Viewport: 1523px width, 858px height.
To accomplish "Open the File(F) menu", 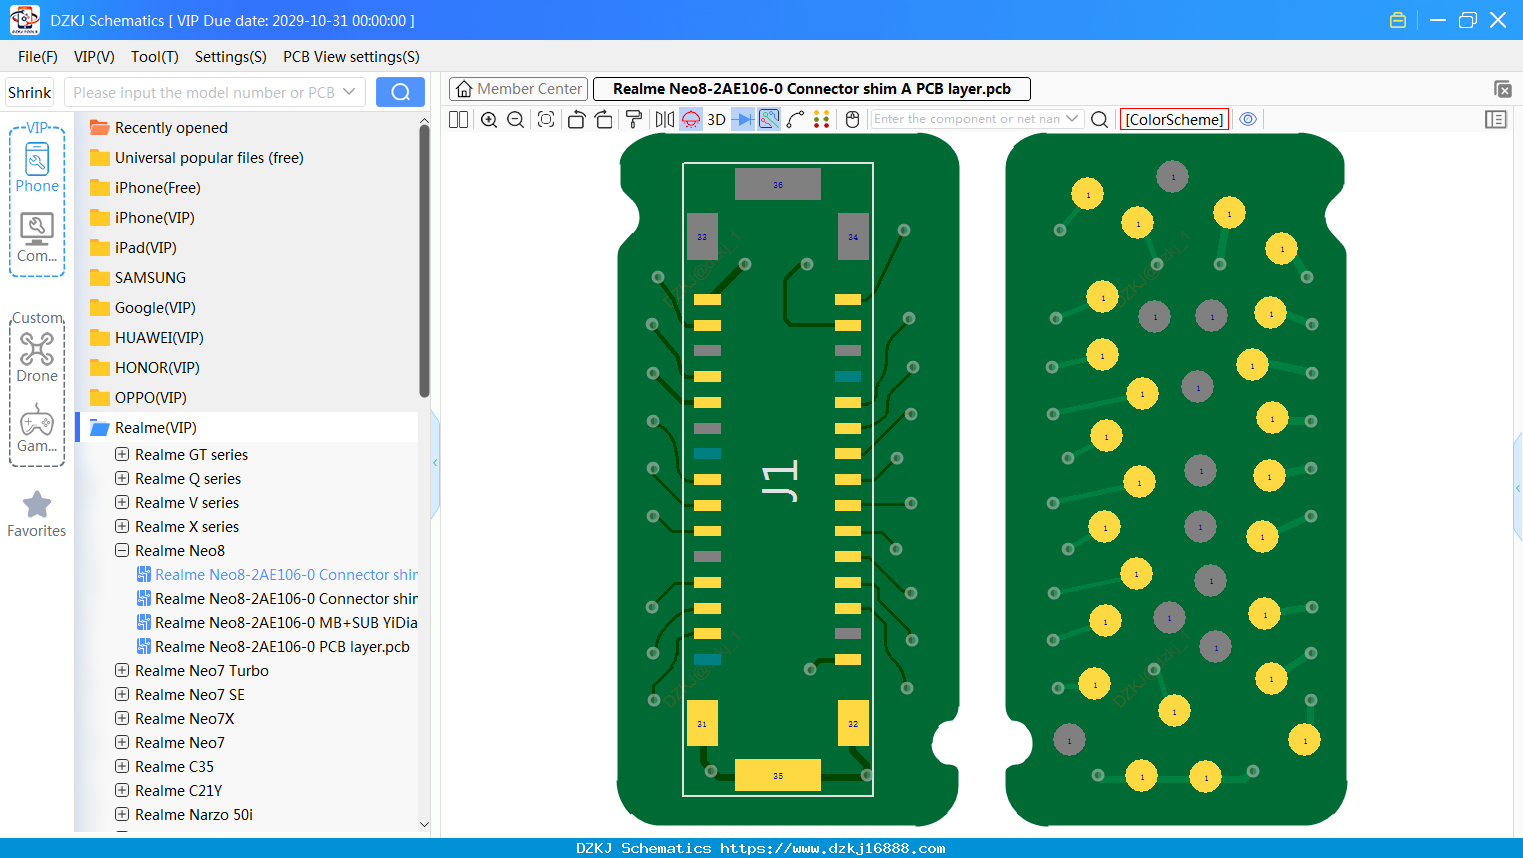I will (38, 56).
